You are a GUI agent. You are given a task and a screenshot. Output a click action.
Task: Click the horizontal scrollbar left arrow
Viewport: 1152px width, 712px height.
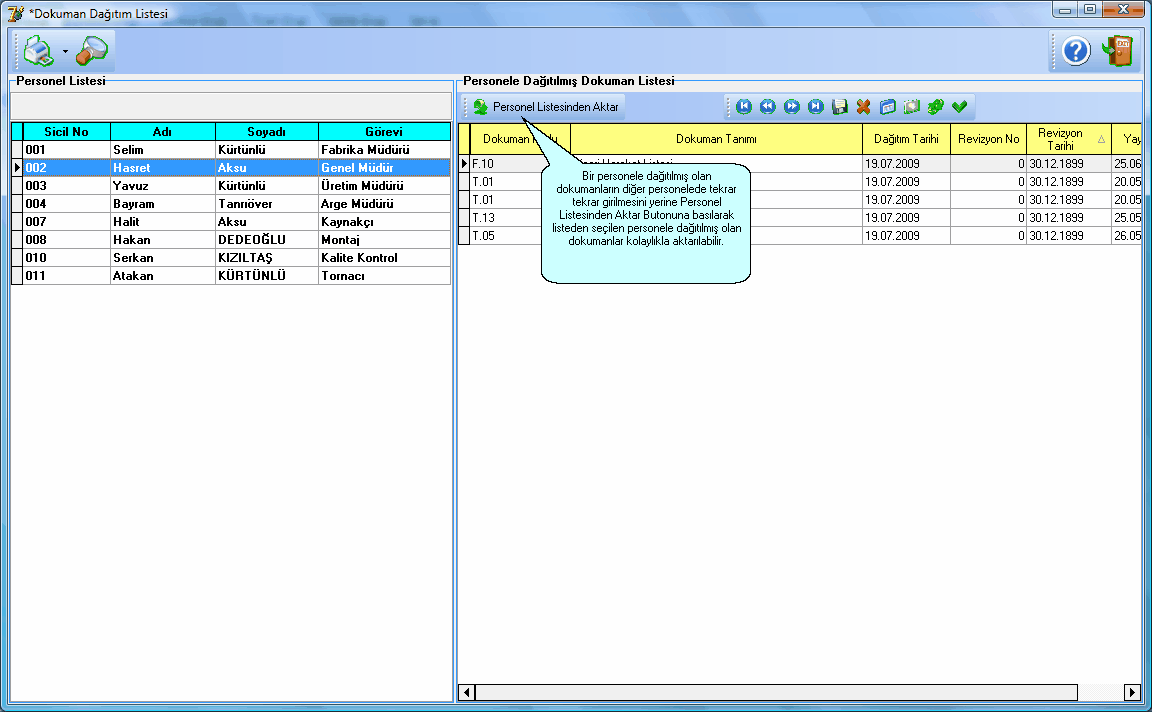click(x=467, y=692)
